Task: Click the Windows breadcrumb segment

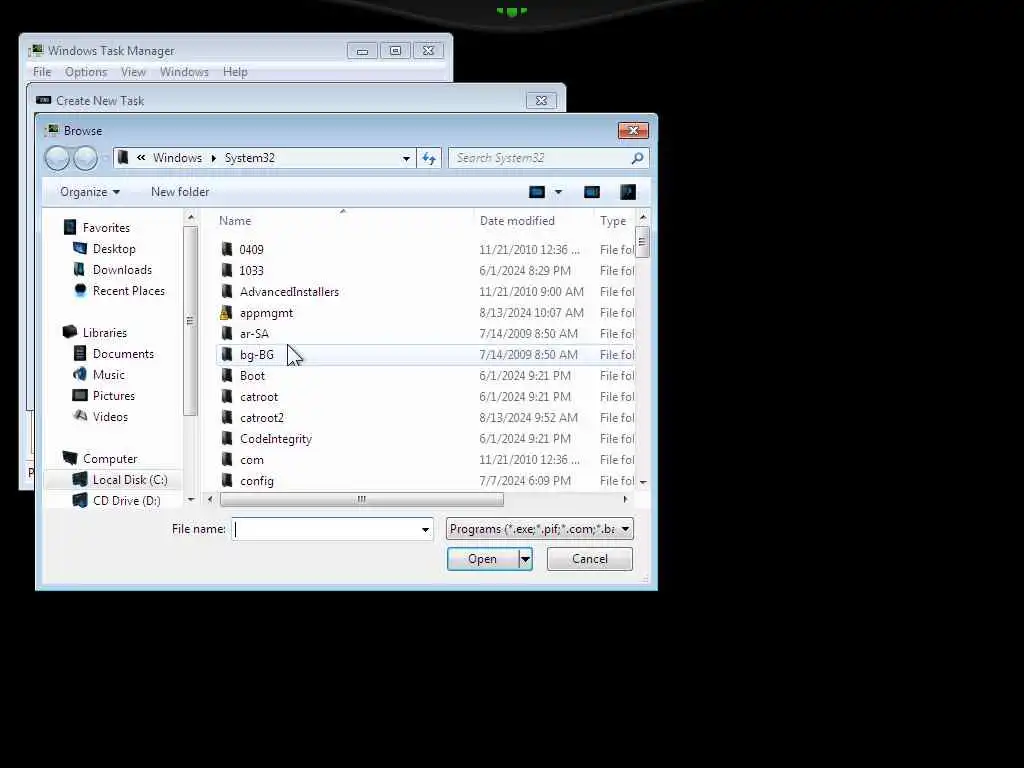Action: coord(178,158)
